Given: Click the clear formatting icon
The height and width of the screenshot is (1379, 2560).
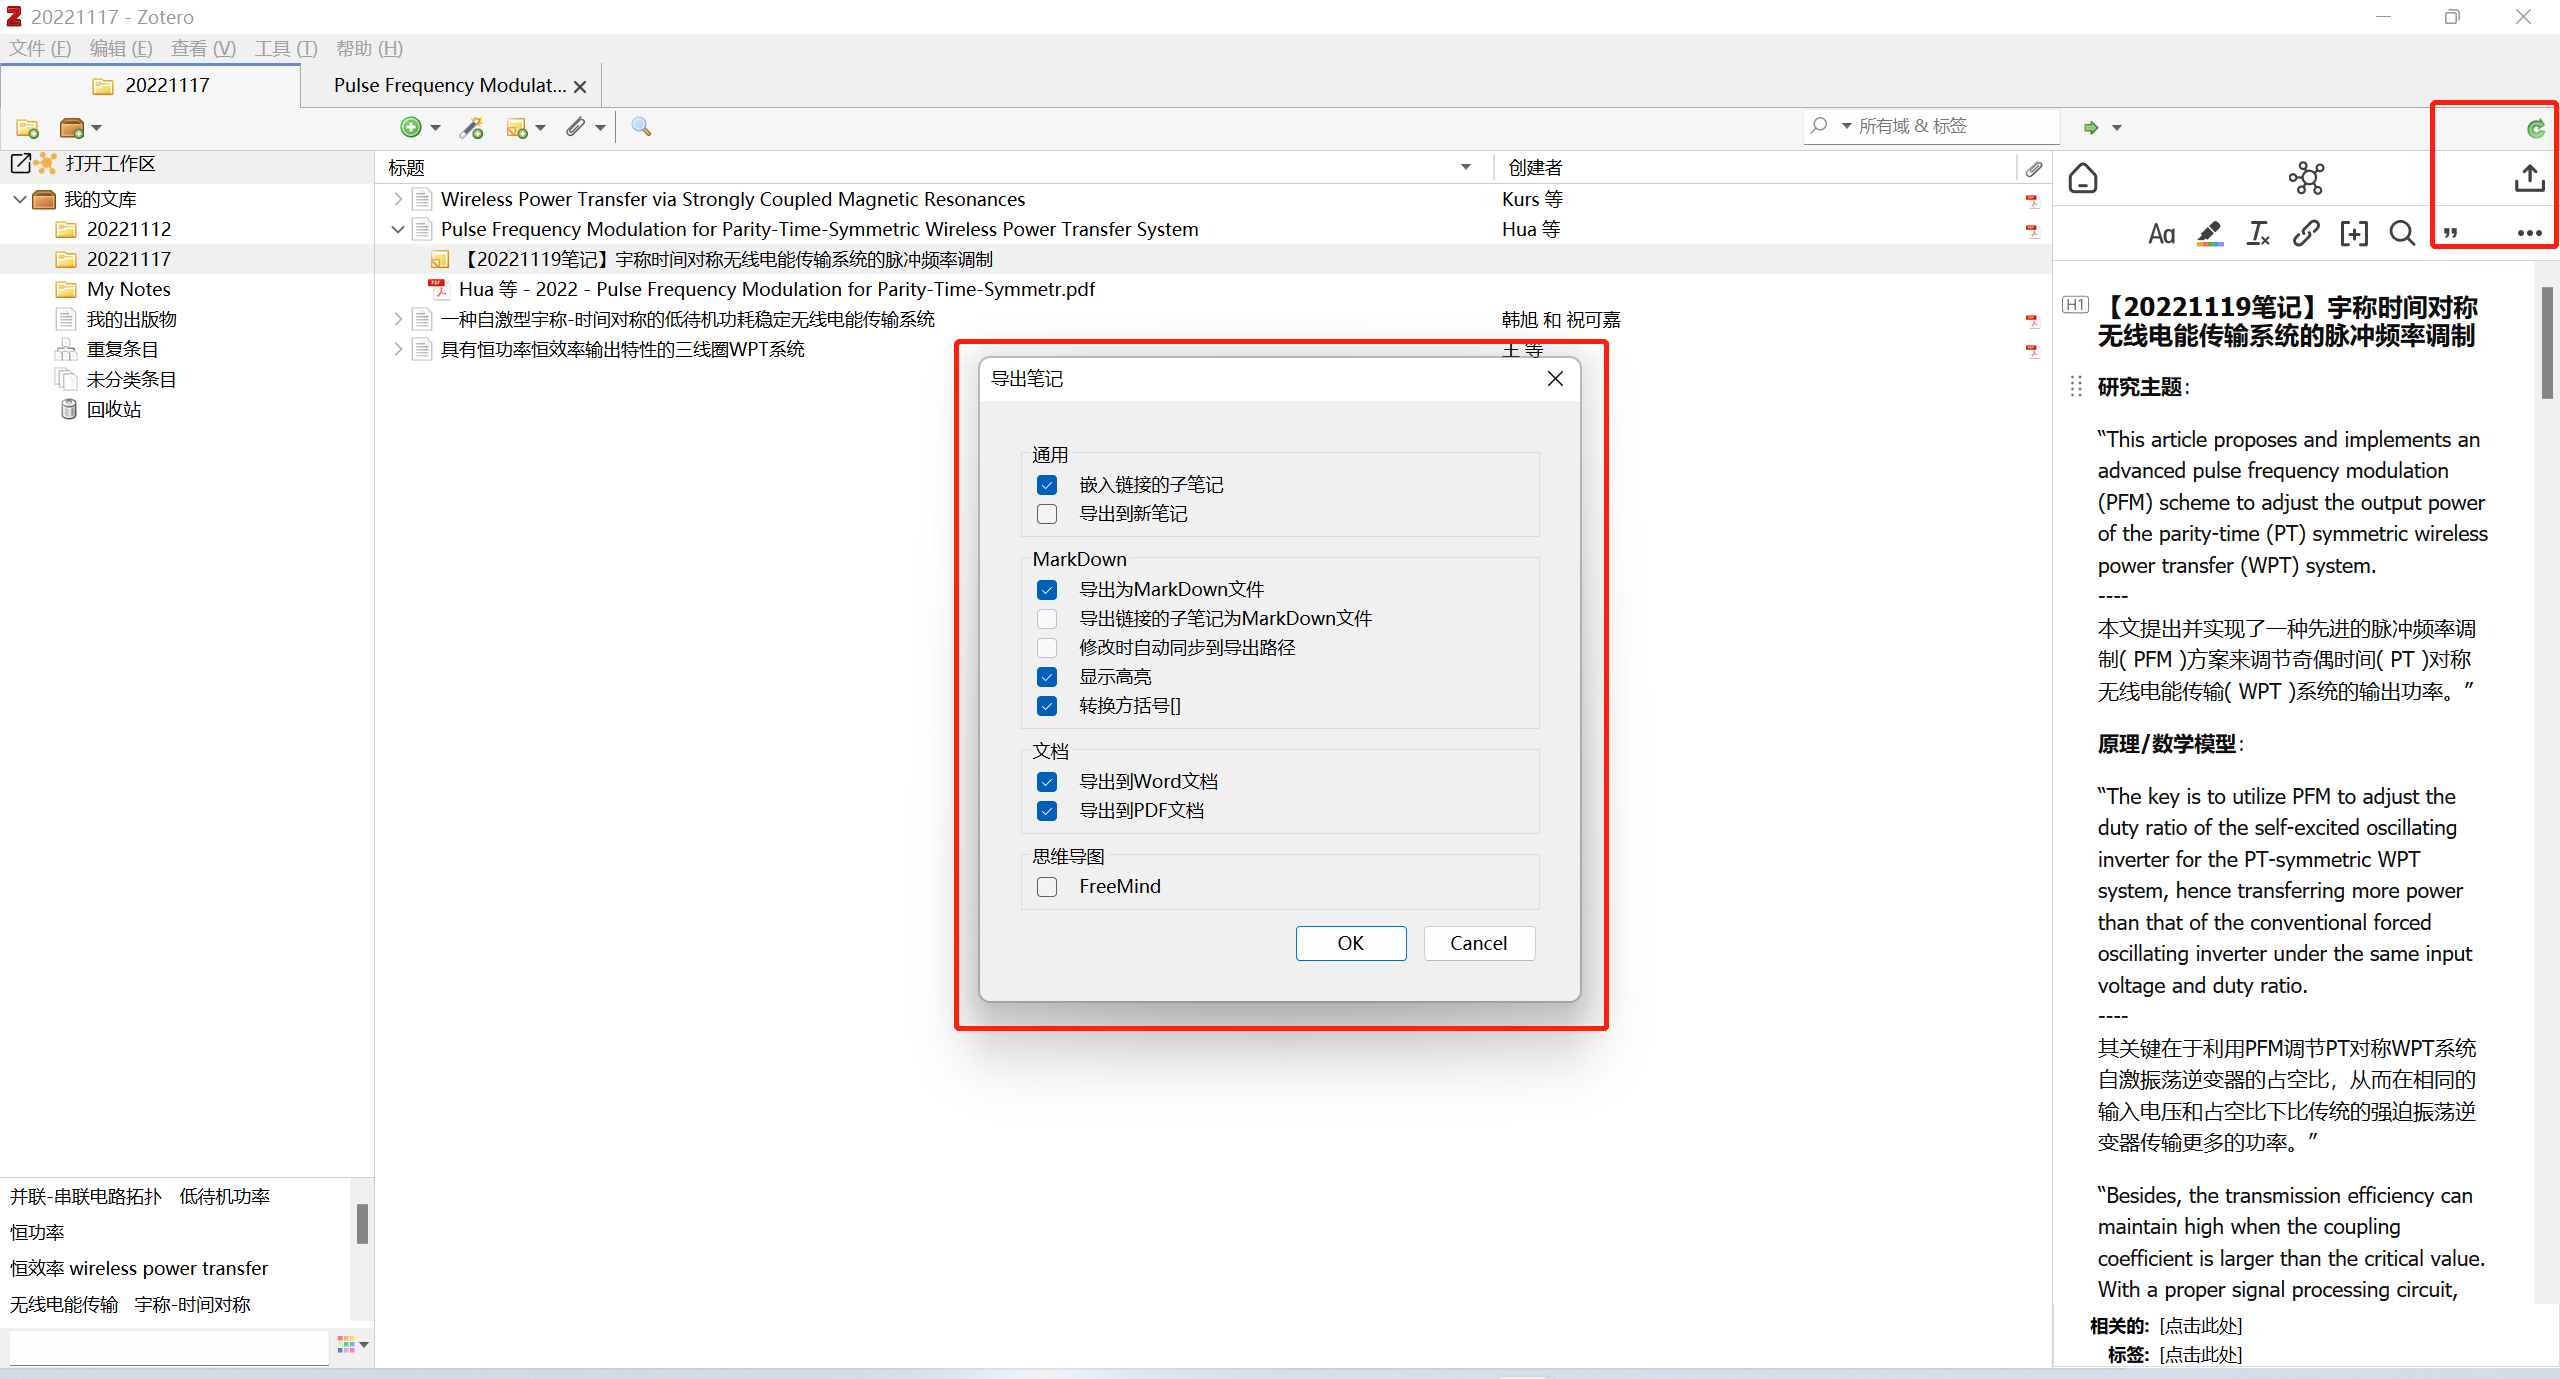Looking at the screenshot, I should coord(2257,234).
